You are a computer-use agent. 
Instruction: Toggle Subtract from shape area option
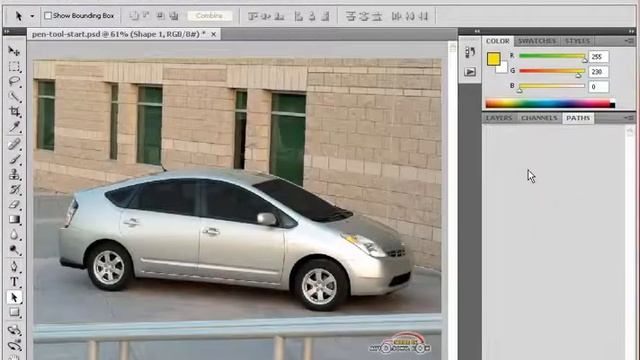pos(146,16)
